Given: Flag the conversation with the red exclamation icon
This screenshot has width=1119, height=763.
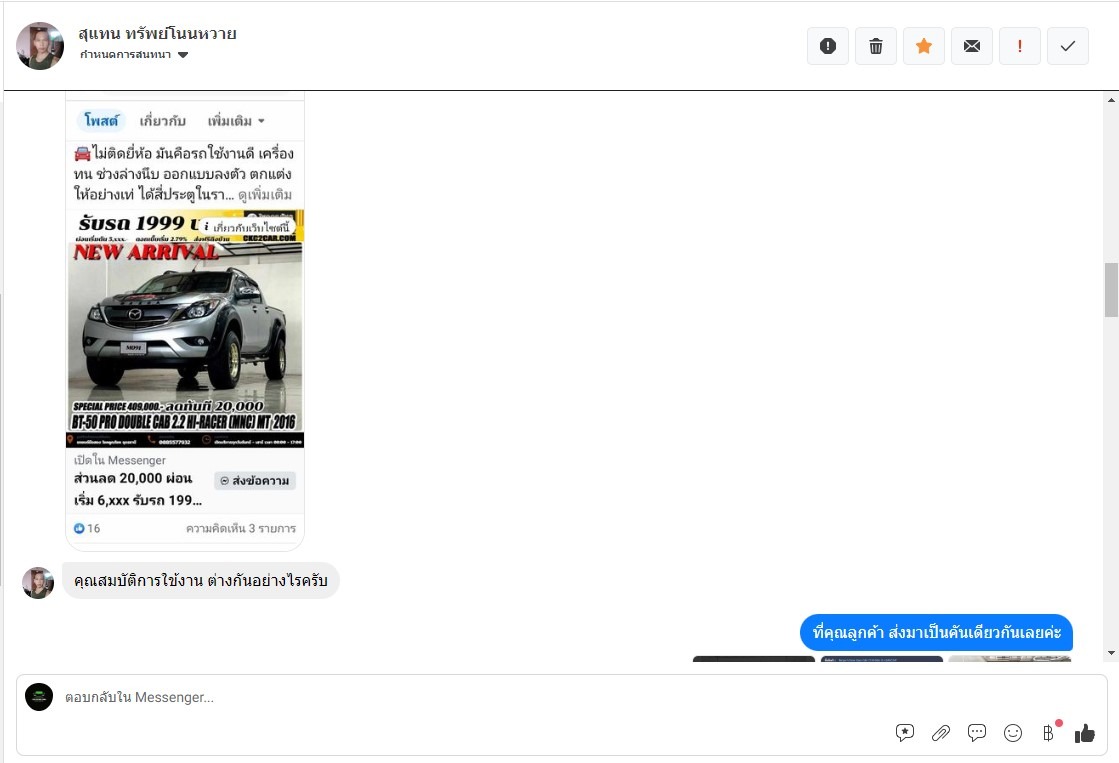Looking at the screenshot, I should (x=1019, y=46).
